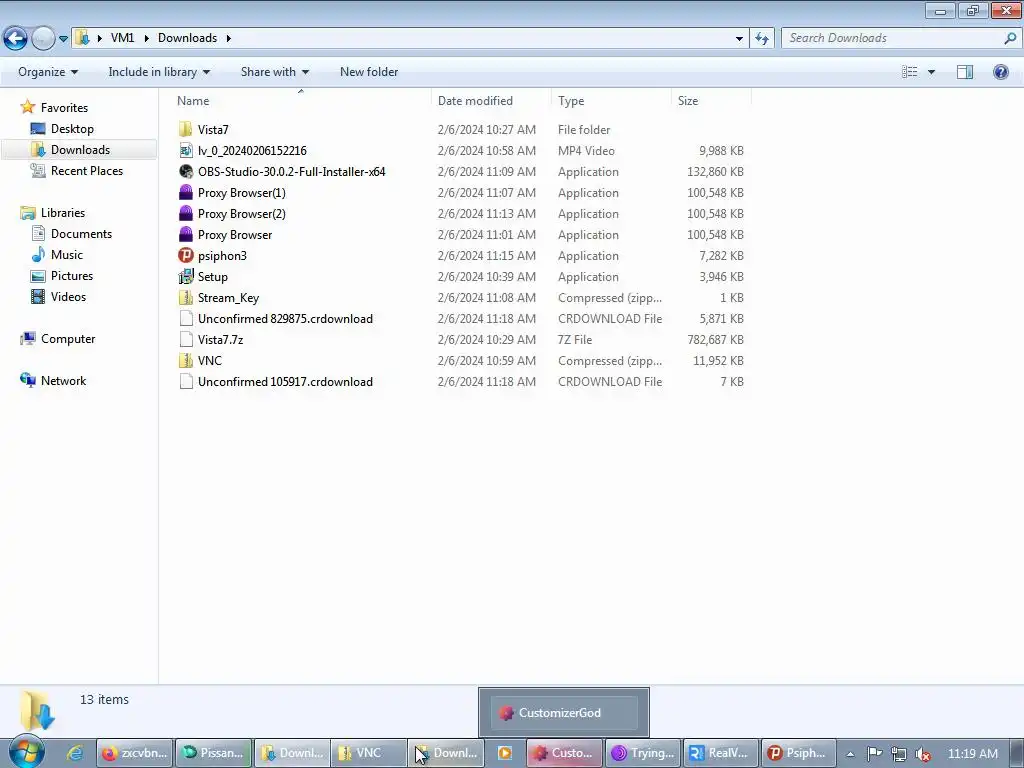The height and width of the screenshot is (768, 1024).
Task: Switch to the Trying Tor taskbar window
Action: (643, 753)
